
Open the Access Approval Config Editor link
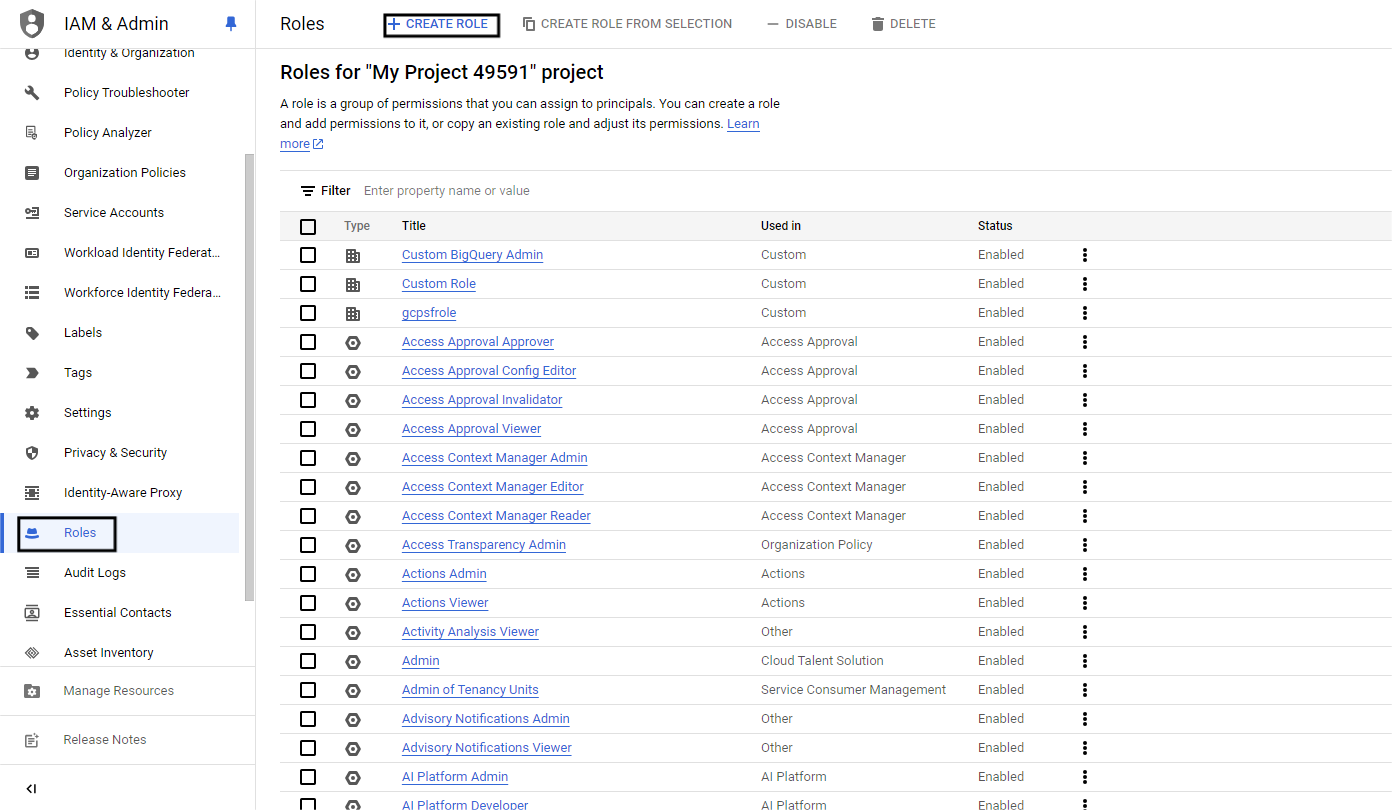tap(489, 371)
